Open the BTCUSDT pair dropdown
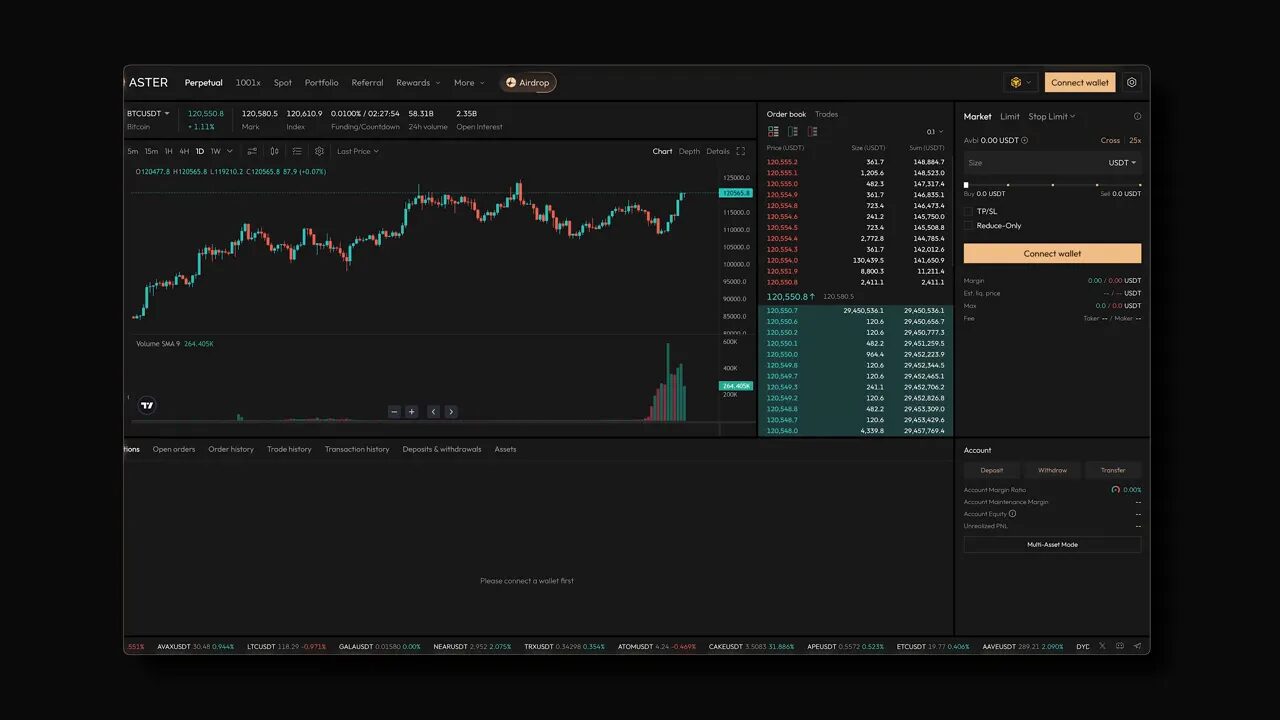The image size is (1280, 720). click(148, 113)
